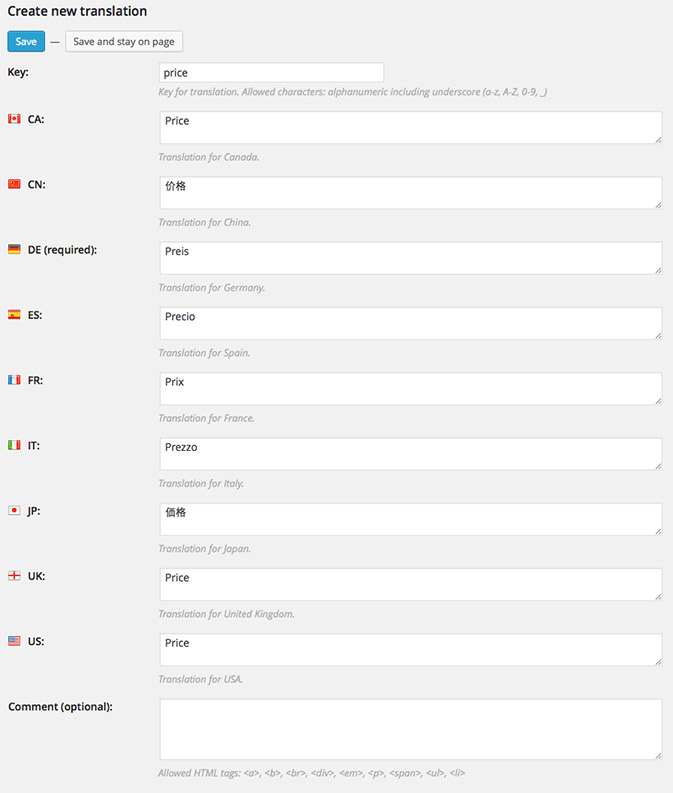
Task: Focus the FR translation field with Prix
Action: click(x=410, y=389)
